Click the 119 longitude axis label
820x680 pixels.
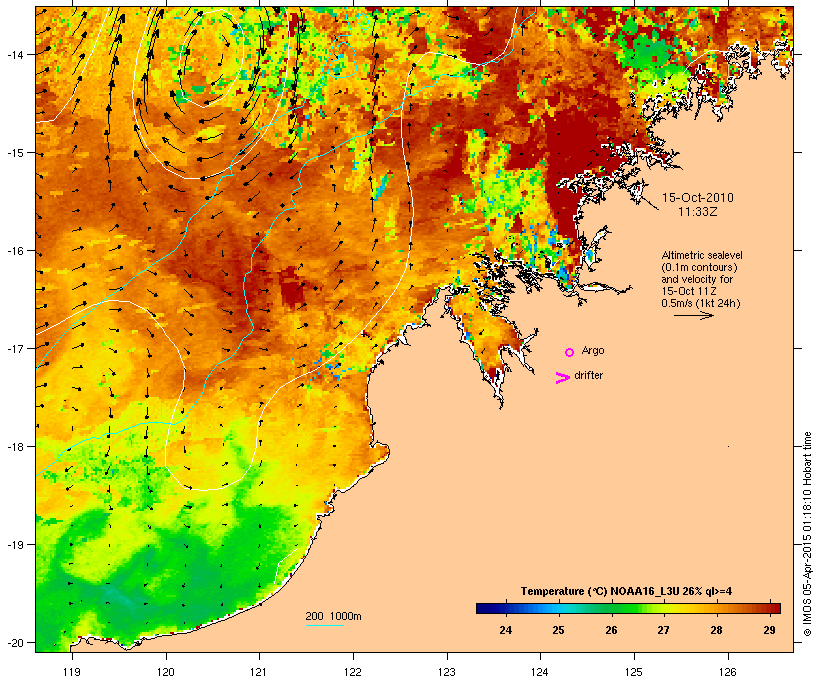[72, 672]
